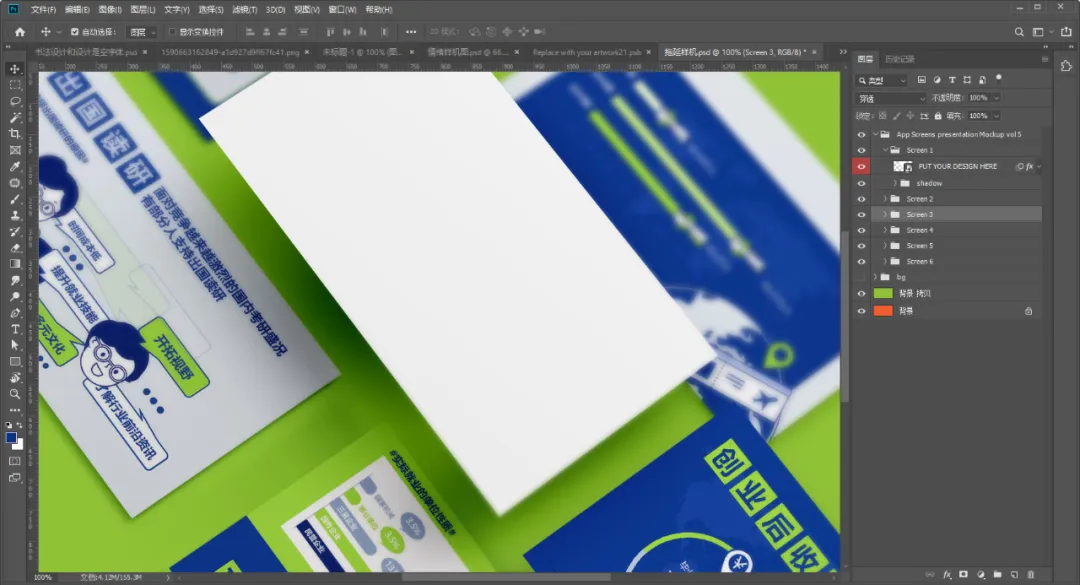
Task: Open the blend mode dropdown
Action: [x=891, y=99]
